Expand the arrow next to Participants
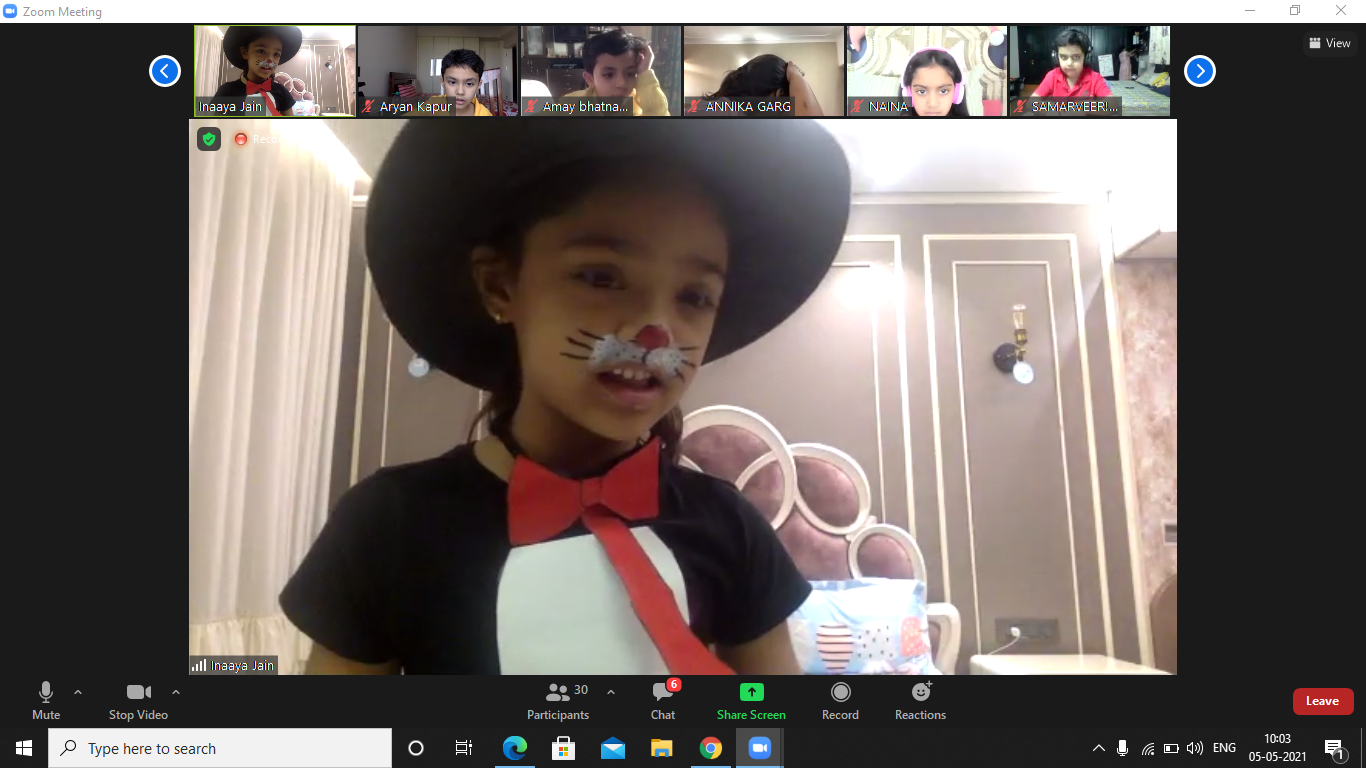This screenshot has width=1366, height=768. [611, 692]
